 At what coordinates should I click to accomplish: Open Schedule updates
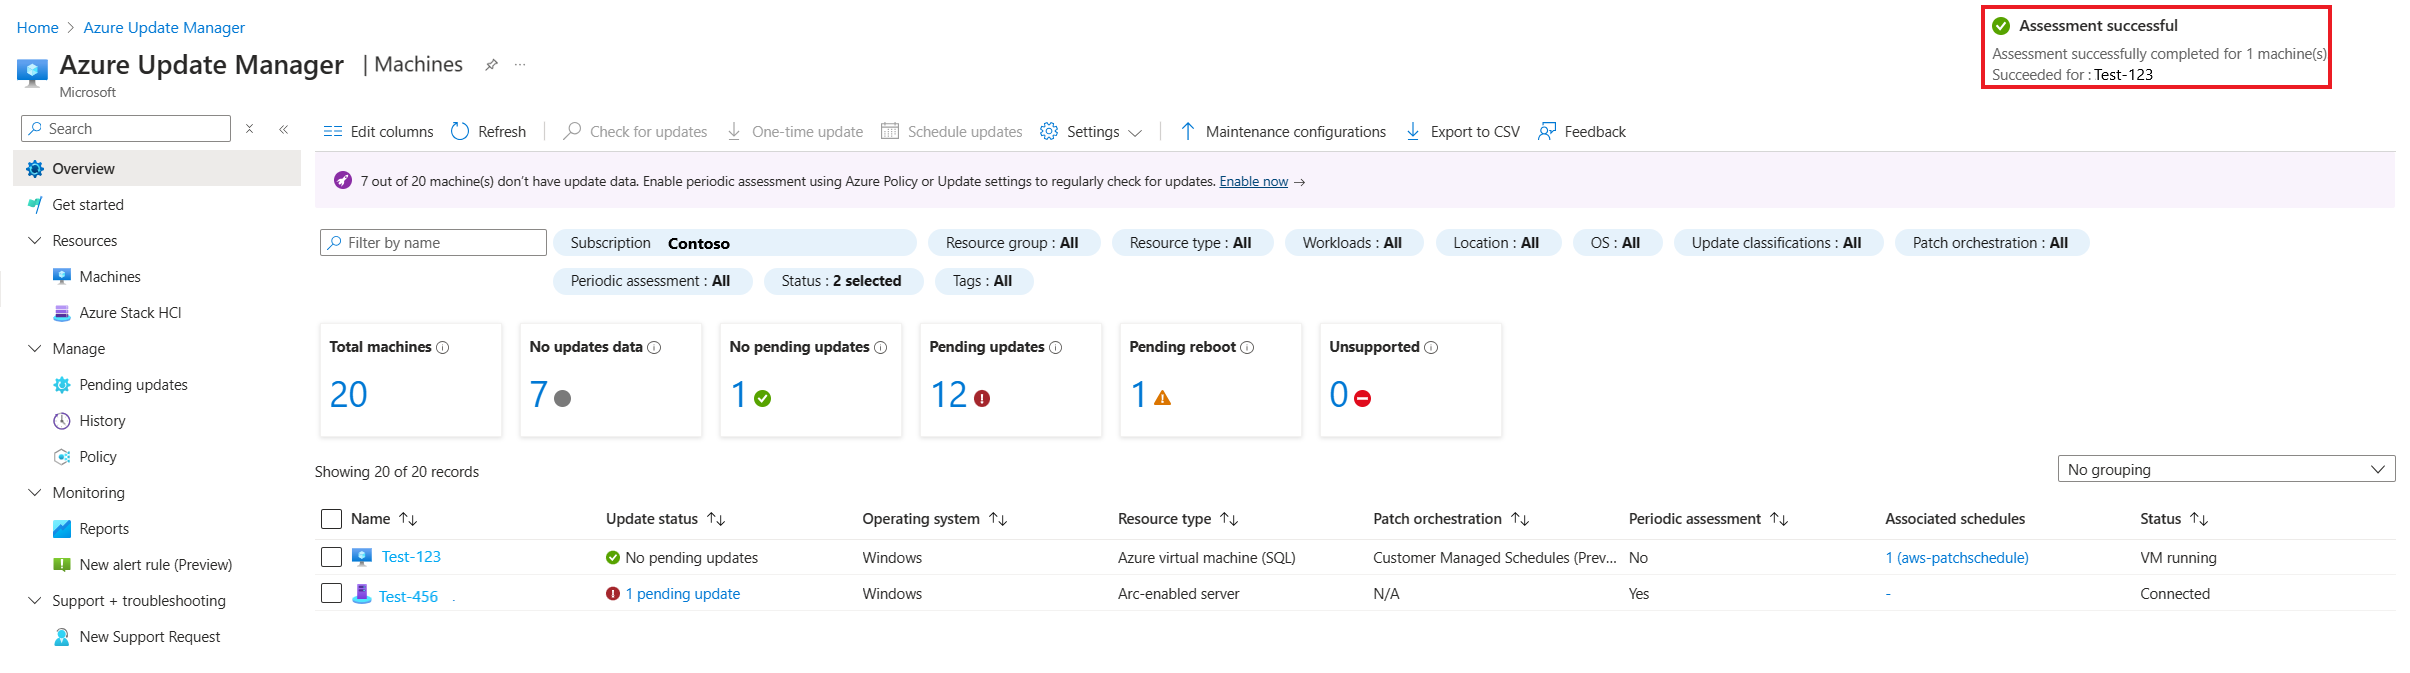(951, 132)
